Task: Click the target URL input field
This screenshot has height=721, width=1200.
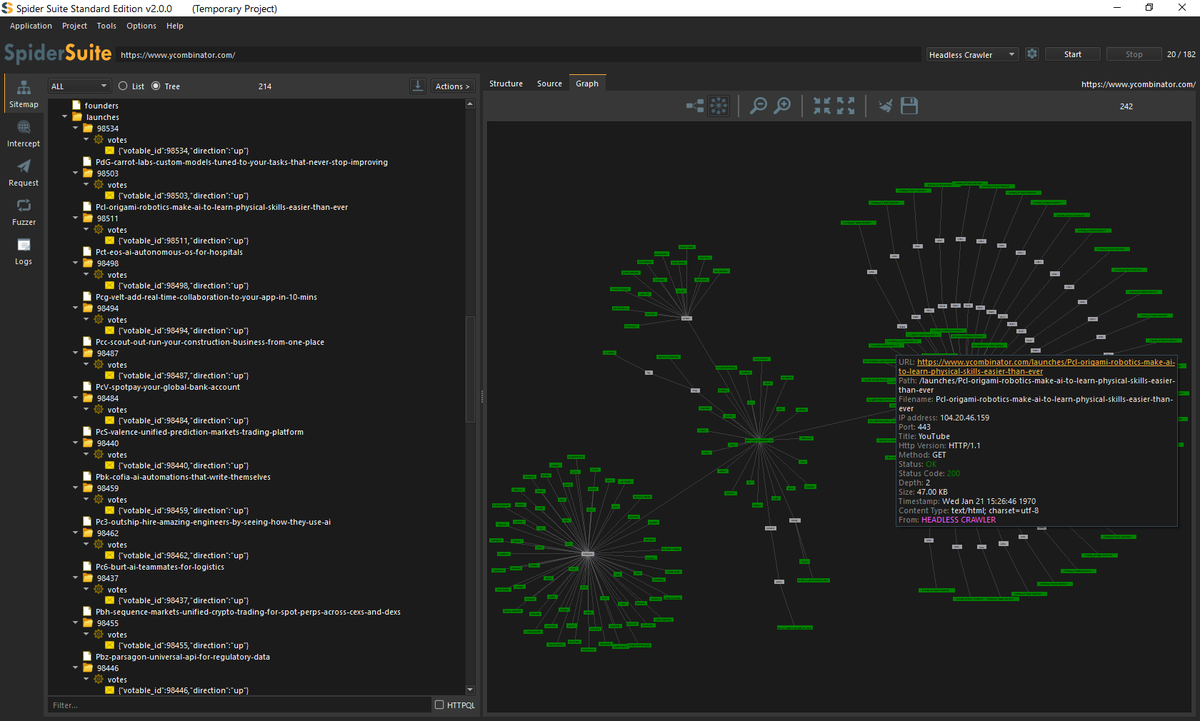Action: click(x=517, y=54)
